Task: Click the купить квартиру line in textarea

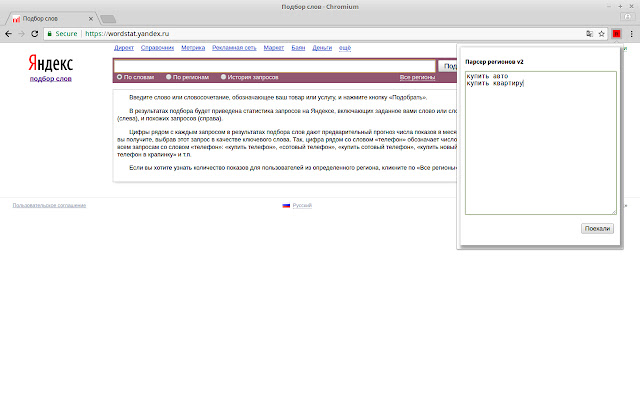Action: (495, 83)
